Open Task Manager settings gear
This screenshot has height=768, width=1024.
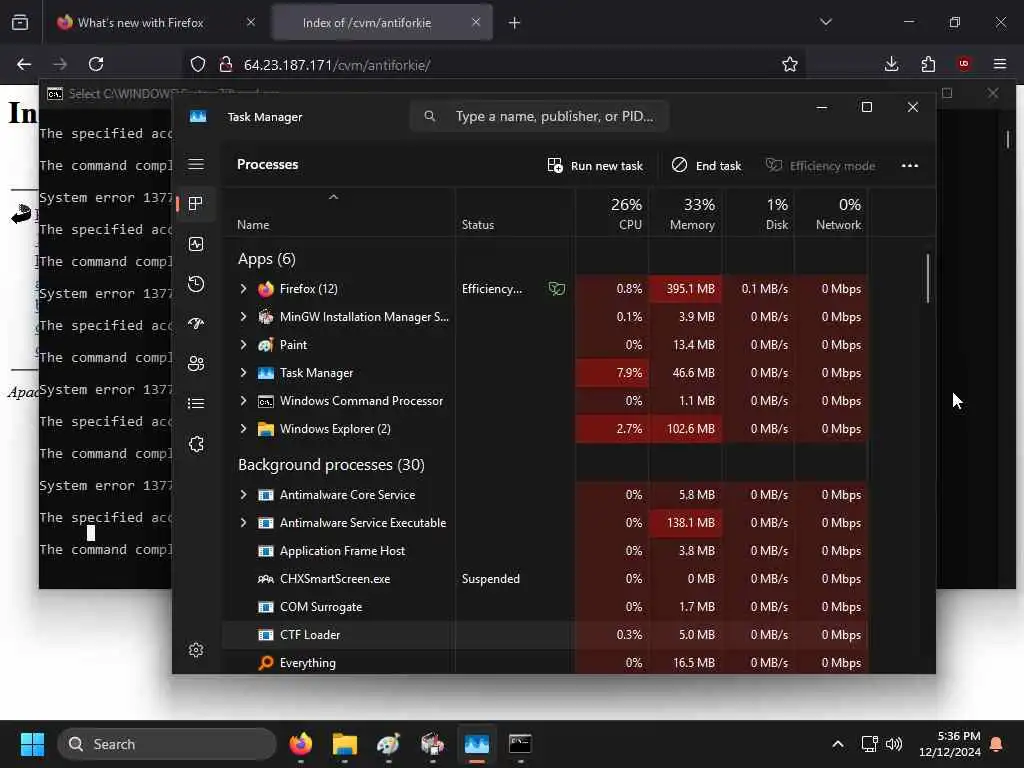pos(196,650)
